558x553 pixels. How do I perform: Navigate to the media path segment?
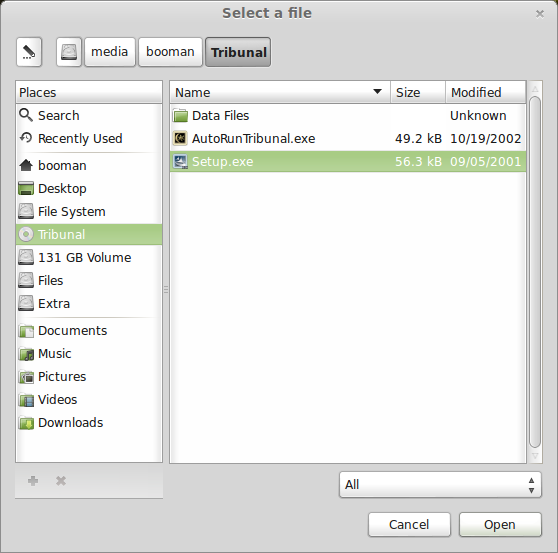(x=110, y=52)
